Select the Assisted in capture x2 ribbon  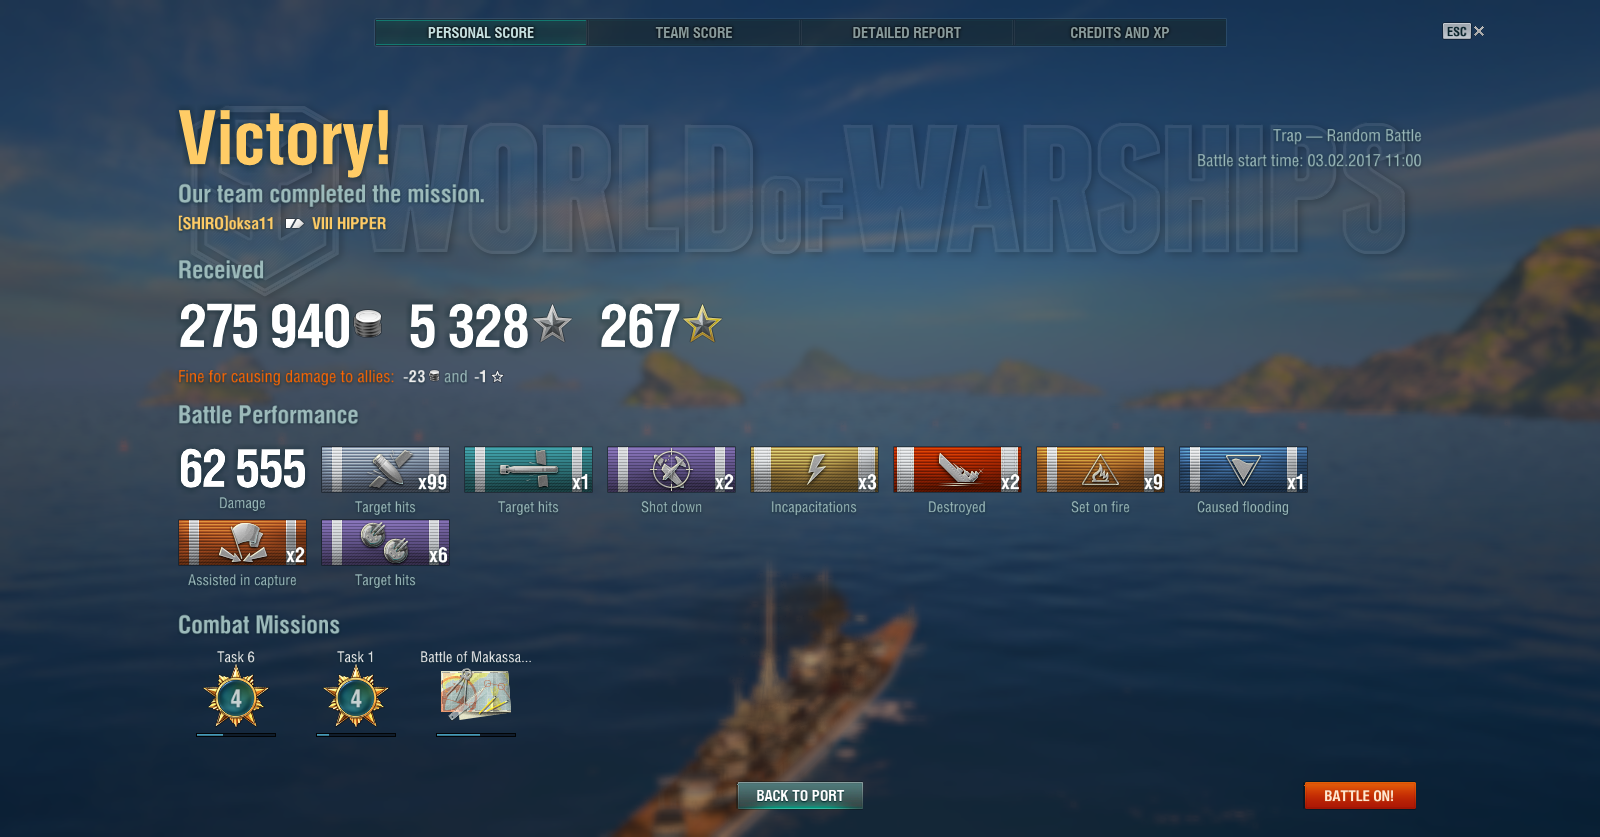[242, 543]
